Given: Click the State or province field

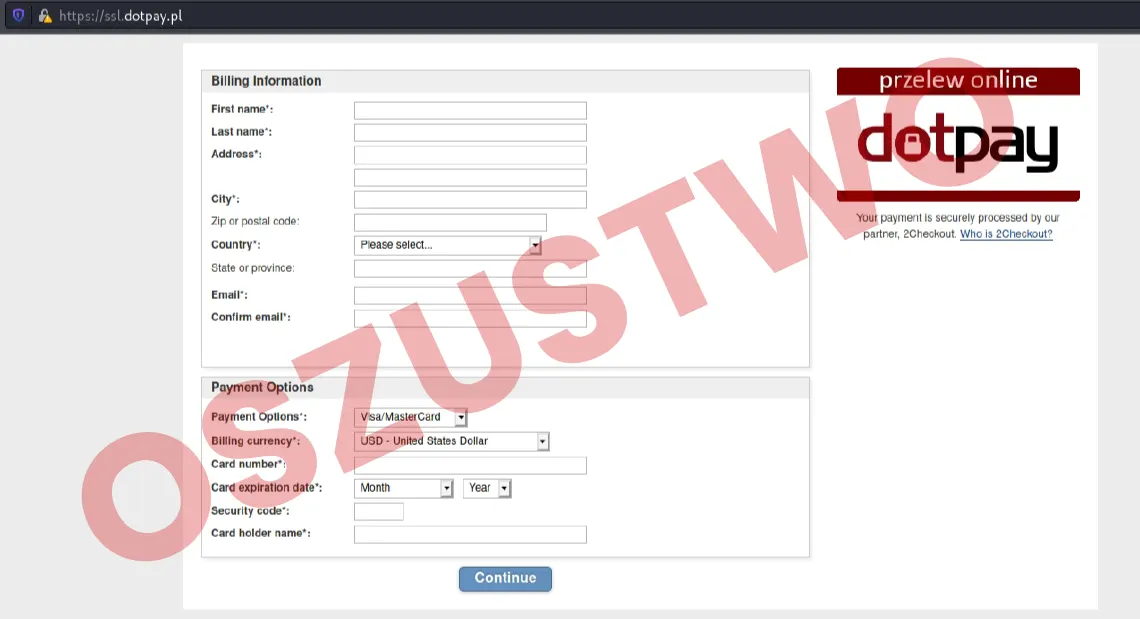Looking at the screenshot, I should [470, 268].
